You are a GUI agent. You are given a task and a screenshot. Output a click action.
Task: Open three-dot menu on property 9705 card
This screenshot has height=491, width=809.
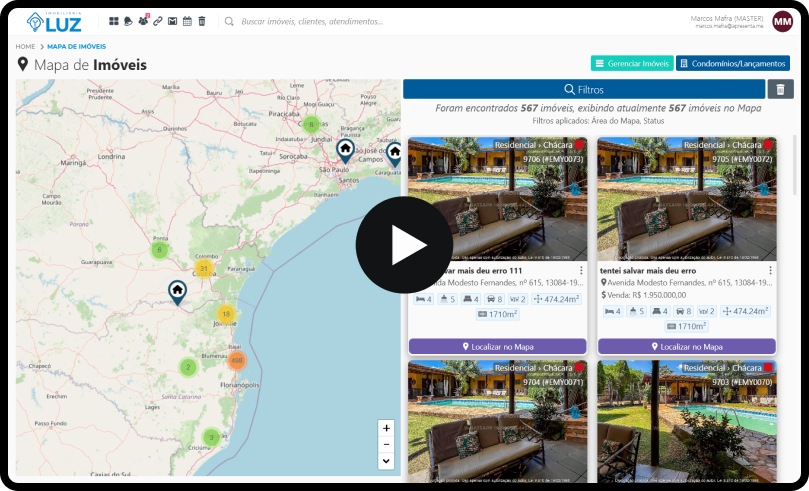[x=770, y=271]
